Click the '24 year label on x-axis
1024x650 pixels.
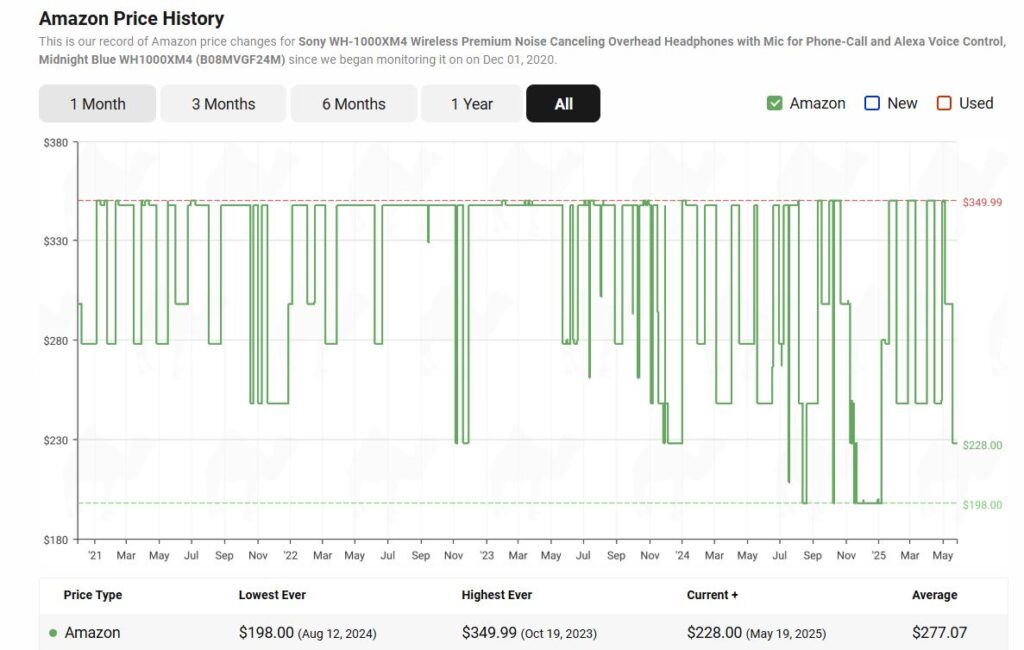[682, 555]
